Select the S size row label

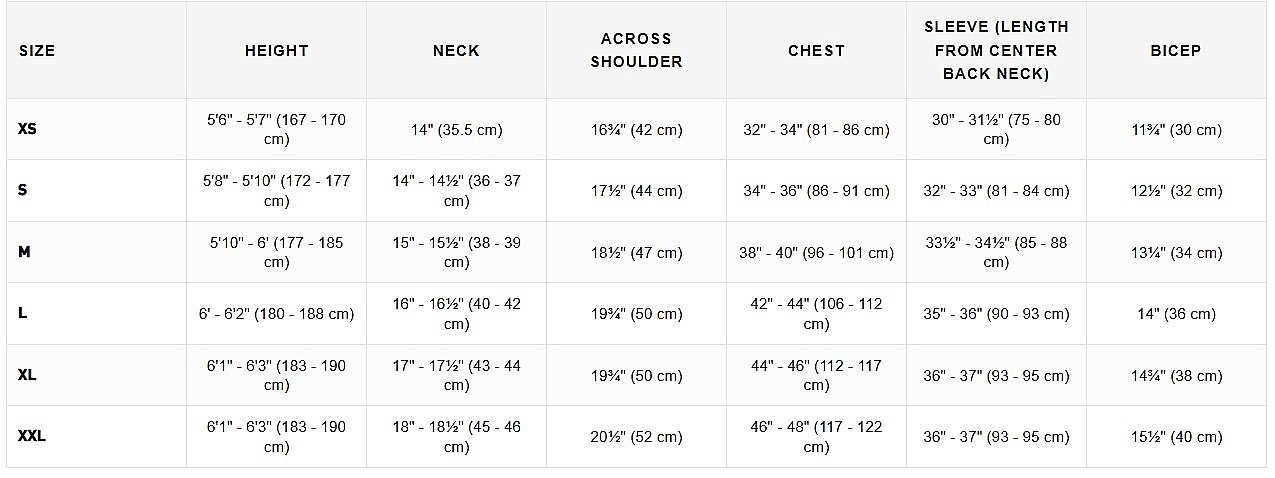(23, 190)
